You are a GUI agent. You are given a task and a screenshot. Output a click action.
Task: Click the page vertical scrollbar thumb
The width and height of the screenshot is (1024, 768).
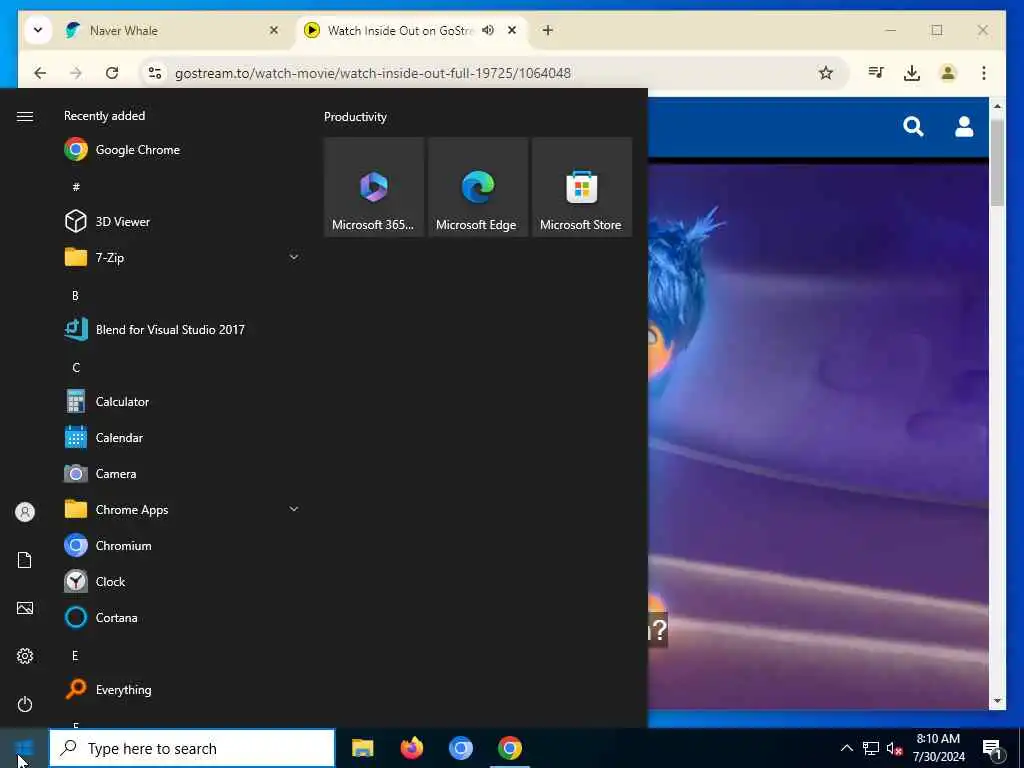tap(997, 163)
